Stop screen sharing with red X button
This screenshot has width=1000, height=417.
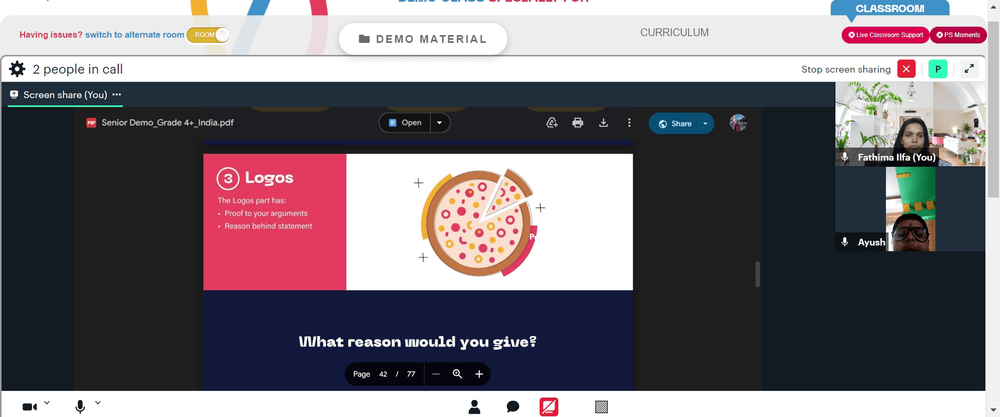pyautogui.click(x=906, y=69)
